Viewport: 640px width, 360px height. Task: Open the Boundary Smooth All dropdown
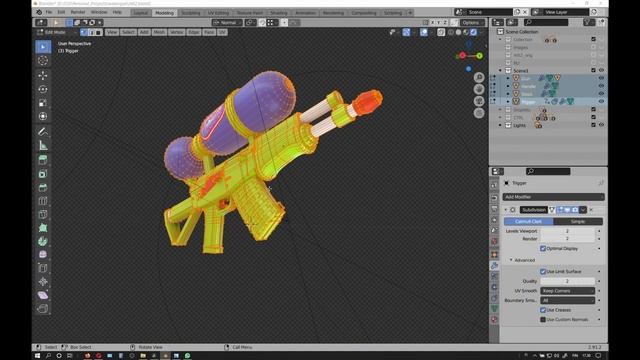[567, 300]
